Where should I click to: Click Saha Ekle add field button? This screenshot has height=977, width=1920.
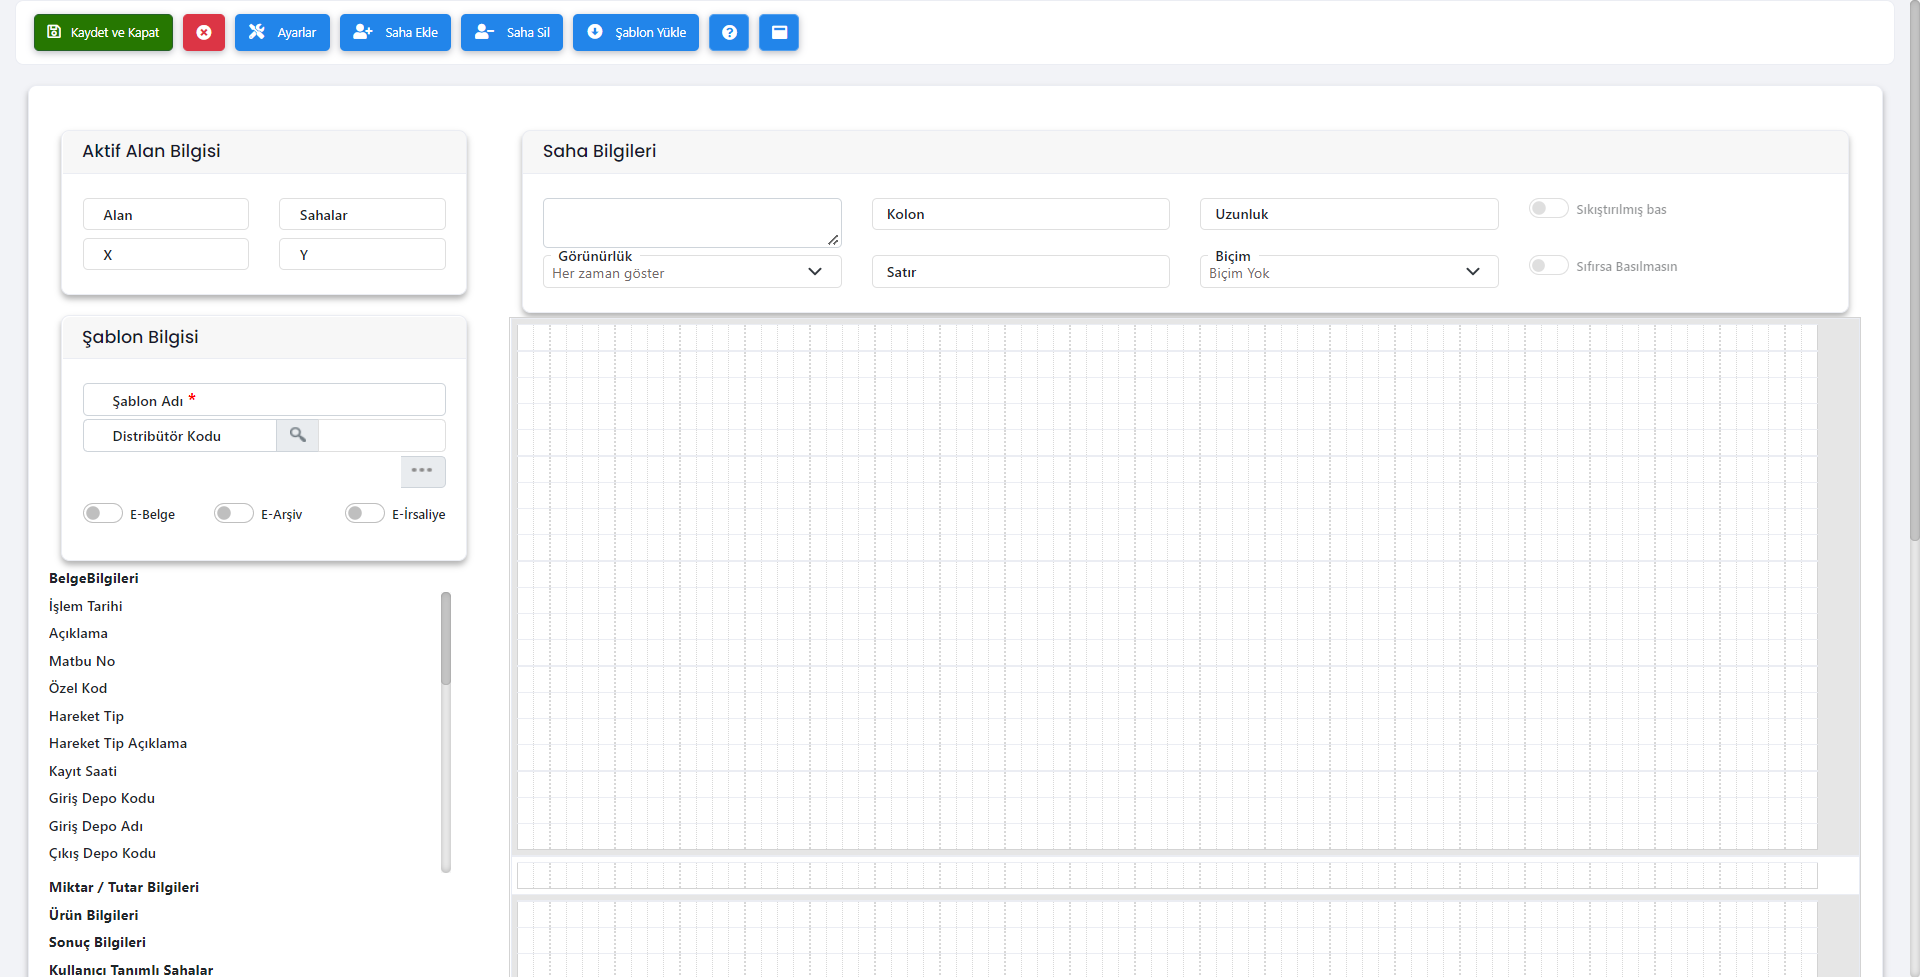[x=395, y=32]
